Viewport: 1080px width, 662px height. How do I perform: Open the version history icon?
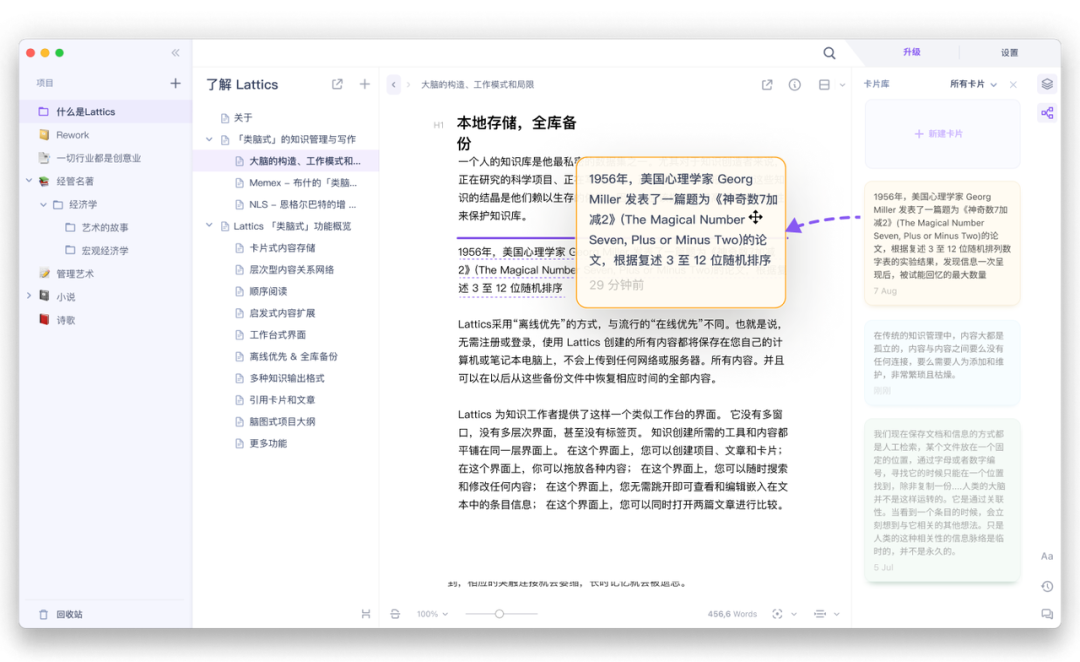tap(1047, 586)
